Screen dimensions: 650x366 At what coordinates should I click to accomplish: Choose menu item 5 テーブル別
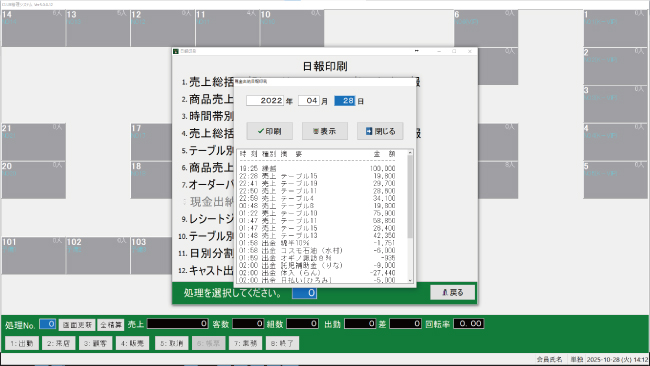pyautogui.click(x=207, y=150)
